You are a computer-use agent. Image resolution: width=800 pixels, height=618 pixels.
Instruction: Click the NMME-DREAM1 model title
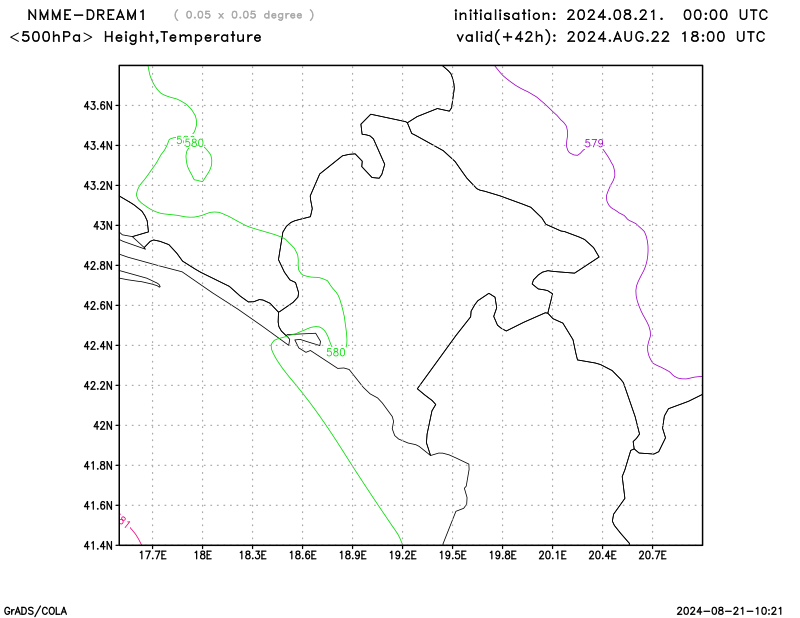pos(86,15)
